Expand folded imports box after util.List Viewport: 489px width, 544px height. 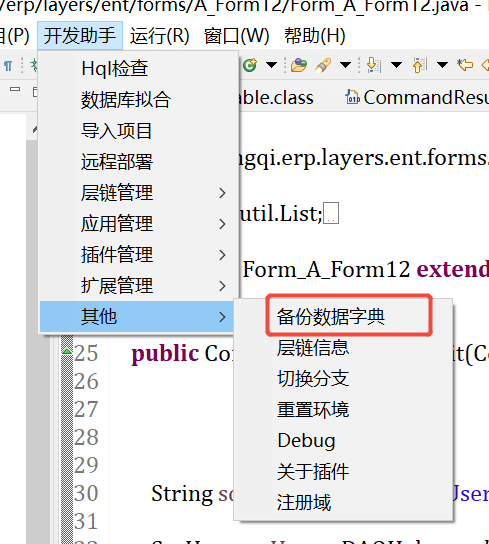[x=331, y=213]
